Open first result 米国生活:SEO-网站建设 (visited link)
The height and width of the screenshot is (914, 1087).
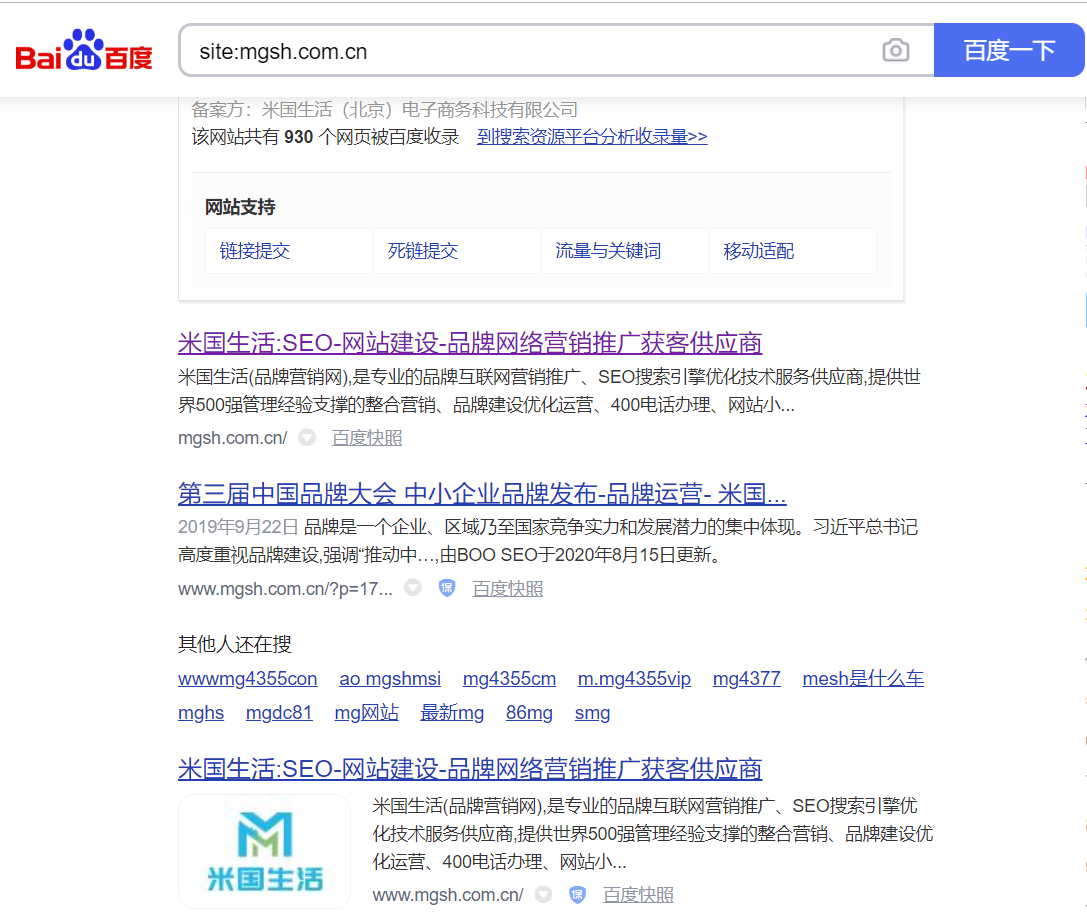click(470, 343)
